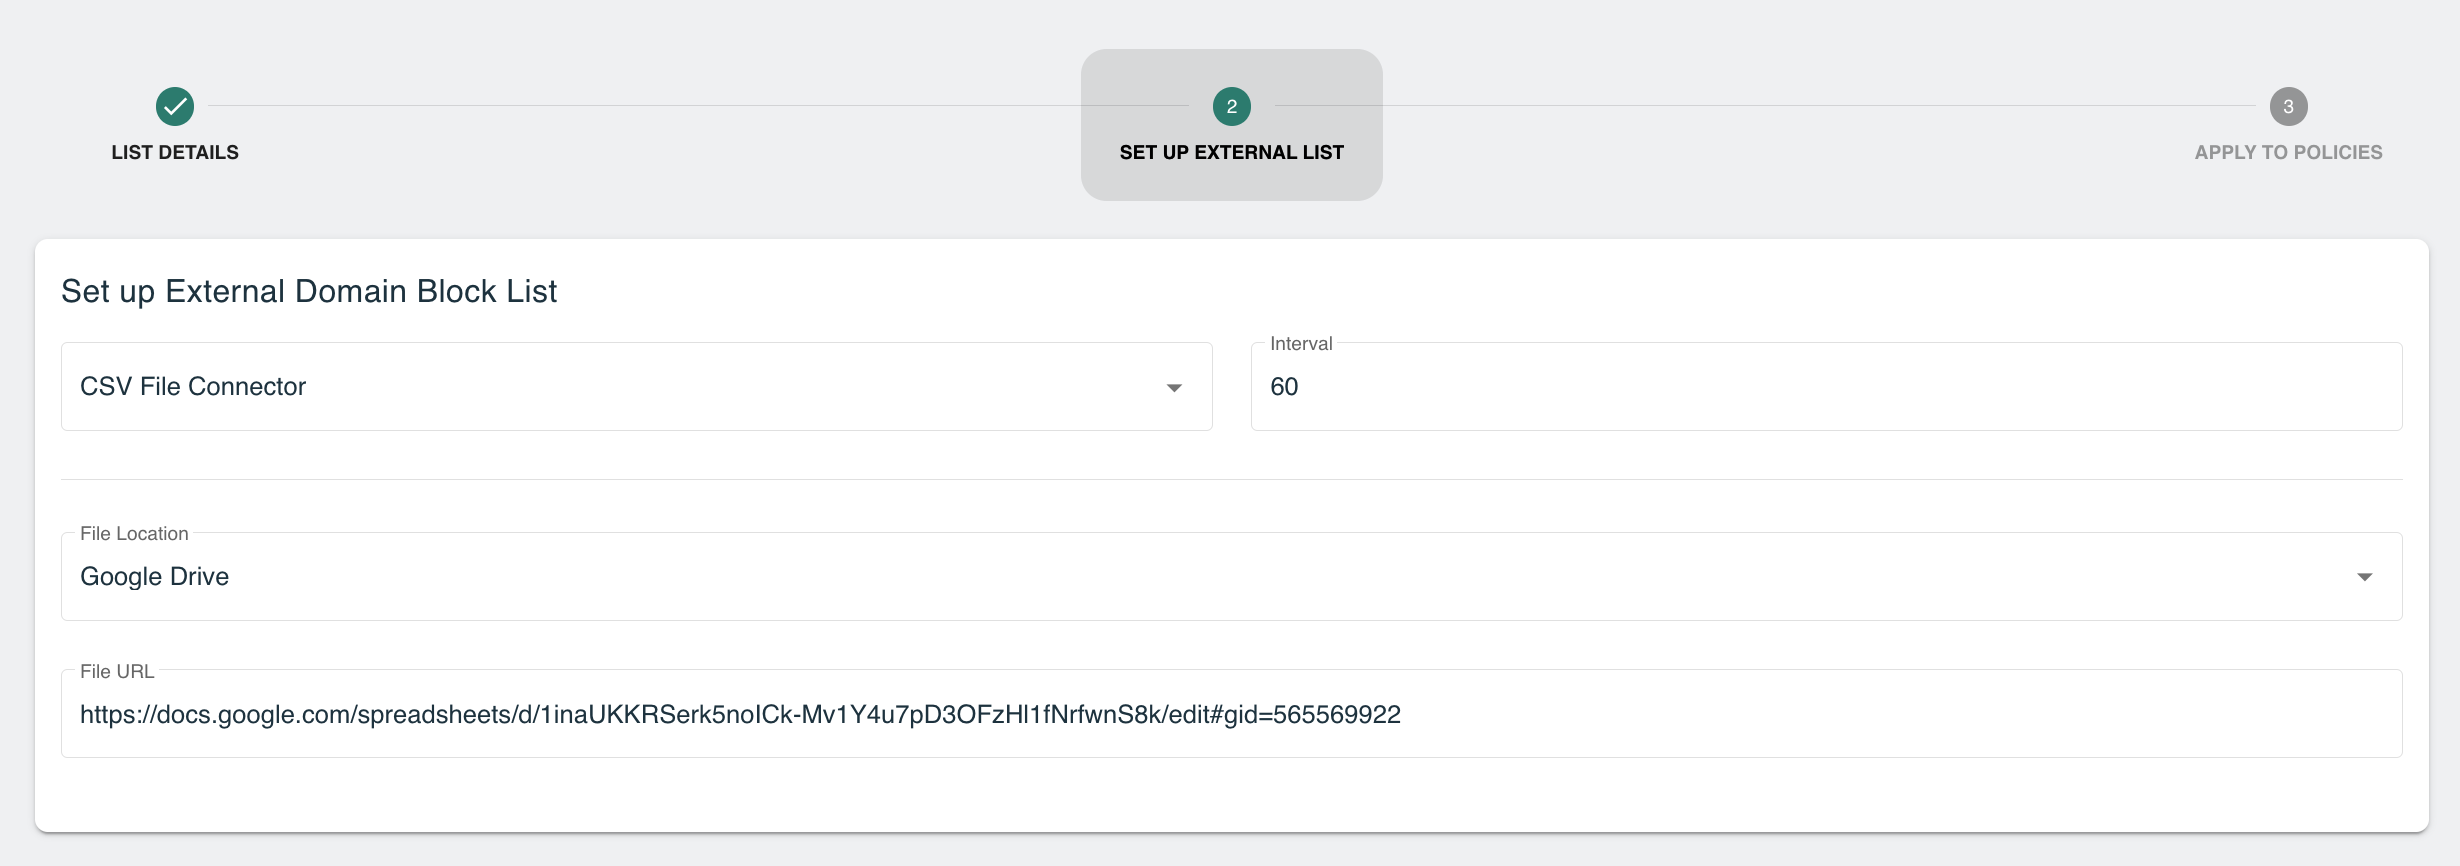Click the connector line before step 3
Screen dimensions: 2460x866
click(1765, 106)
